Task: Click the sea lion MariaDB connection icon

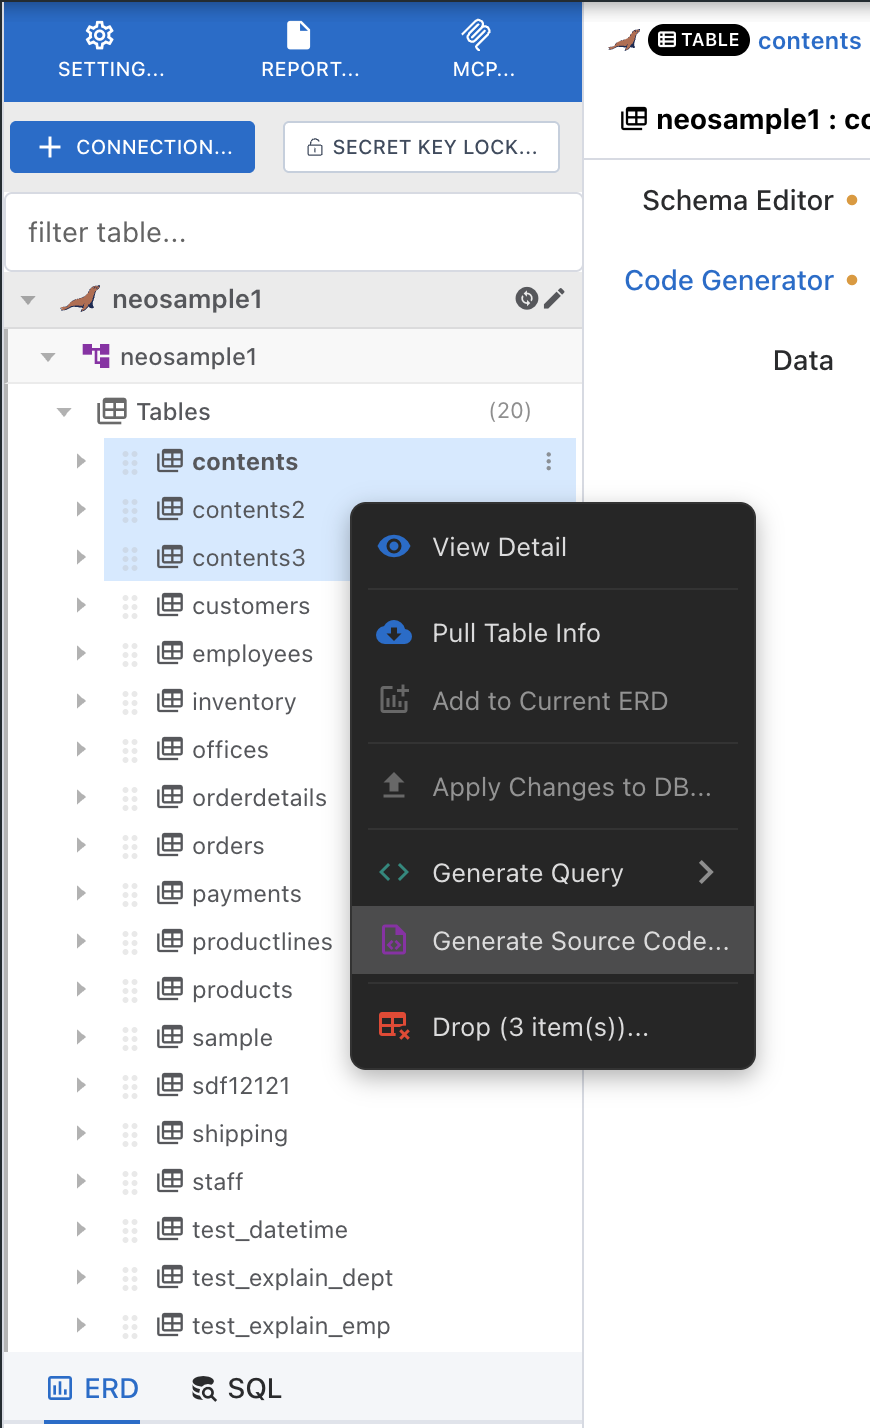Action: coord(80,298)
